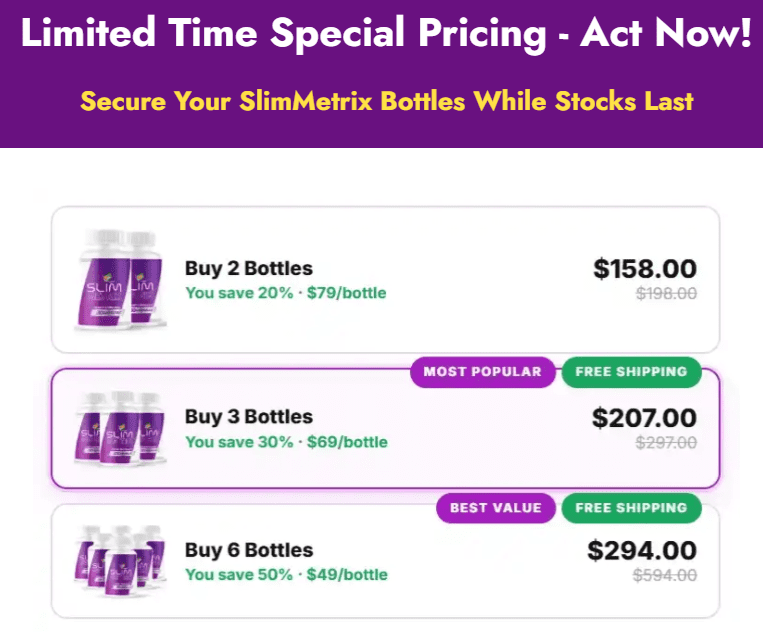Viewport: 763px width, 635px height.
Task: Select the Buy 6 Bottles package card
Action: pos(385,561)
